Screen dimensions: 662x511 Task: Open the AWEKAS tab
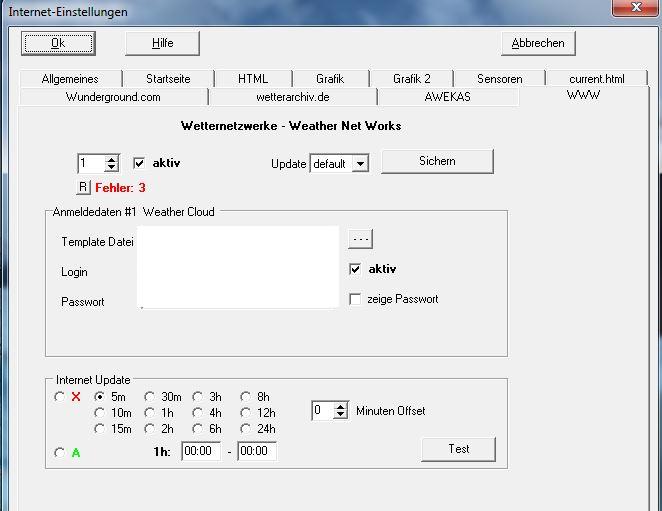pos(447,97)
